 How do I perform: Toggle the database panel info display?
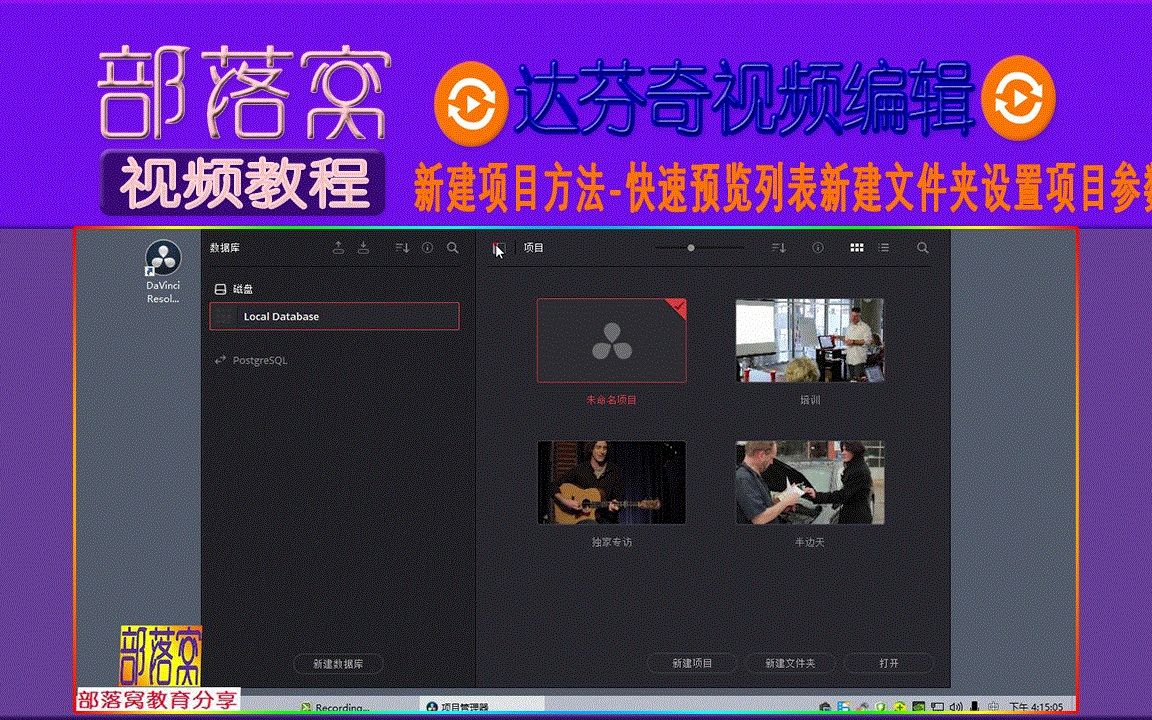(427, 247)
